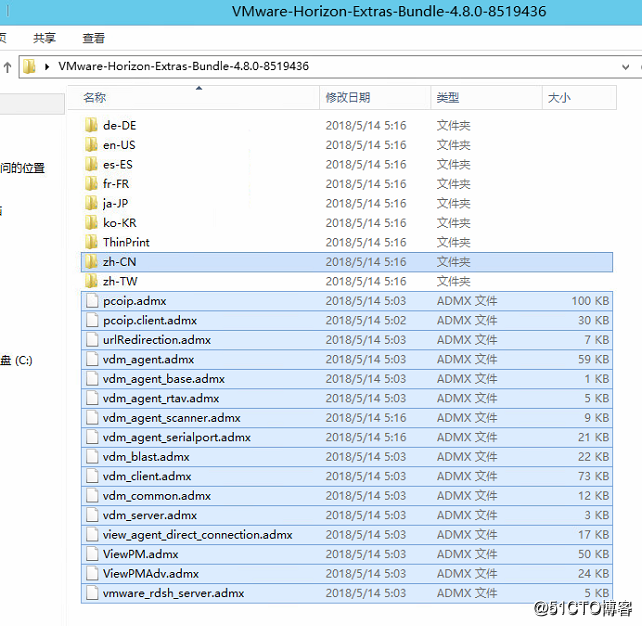
Task: Click the 文件夹 type of the en-US row
Action: (454, 145)
